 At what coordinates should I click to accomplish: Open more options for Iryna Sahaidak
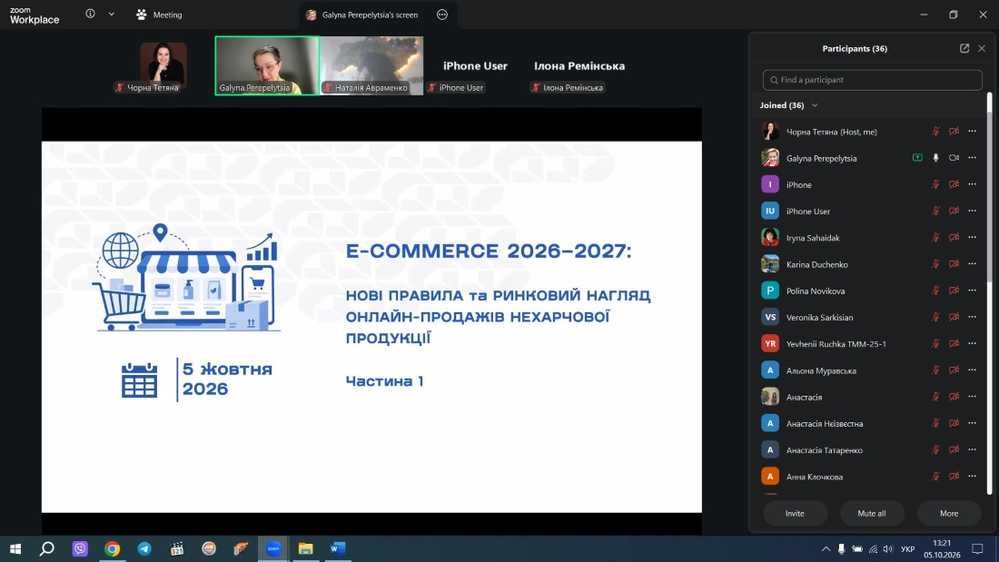click(972, 238)
